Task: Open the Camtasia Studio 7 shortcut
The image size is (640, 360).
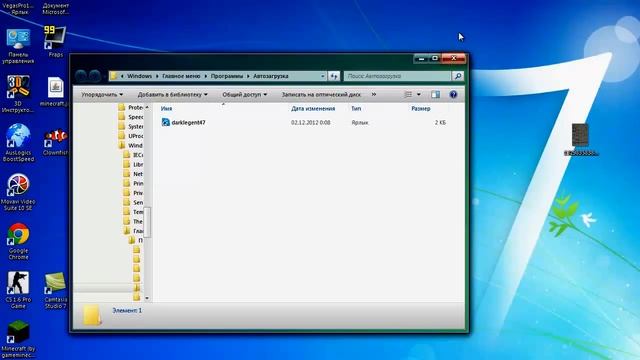Action: click(55, 290)
